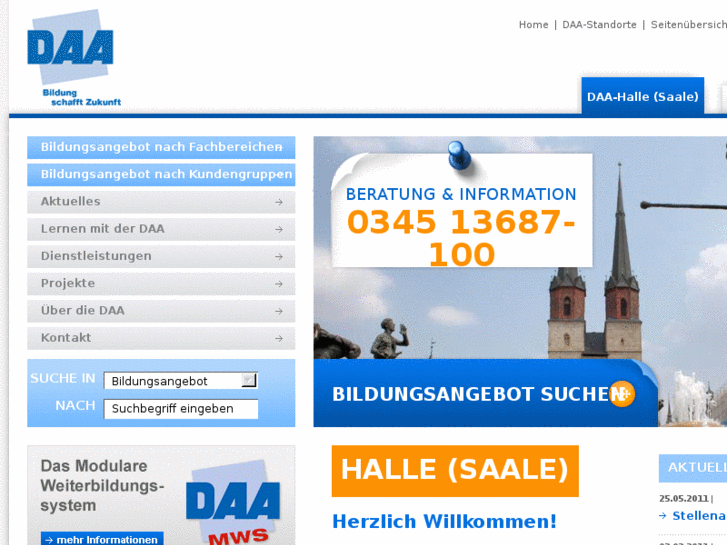Click the Suchbegriff eingeben search field
Viewport: 727px width, 545px height.
tap(180, 409)
